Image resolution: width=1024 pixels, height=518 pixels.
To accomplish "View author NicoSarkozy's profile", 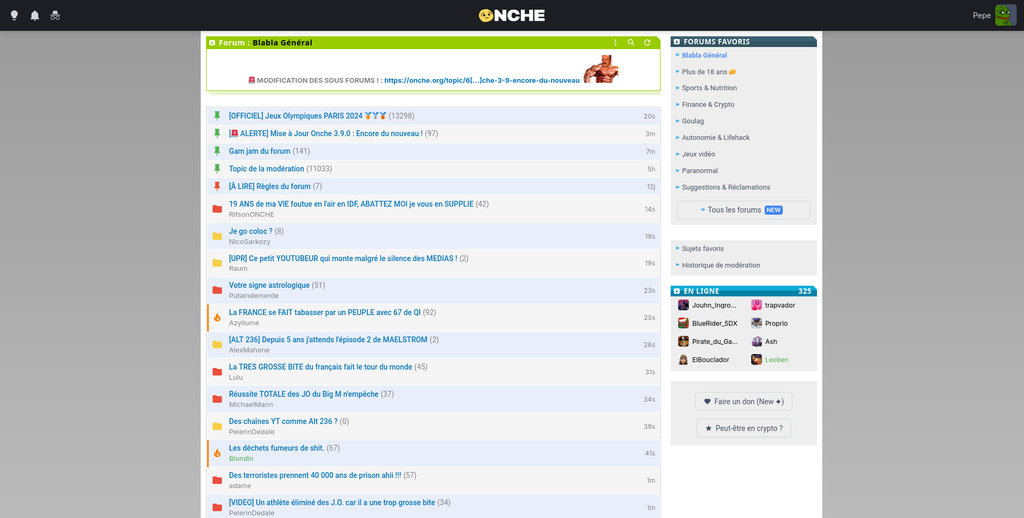I will pyautogui.click(x=249, y=242).
